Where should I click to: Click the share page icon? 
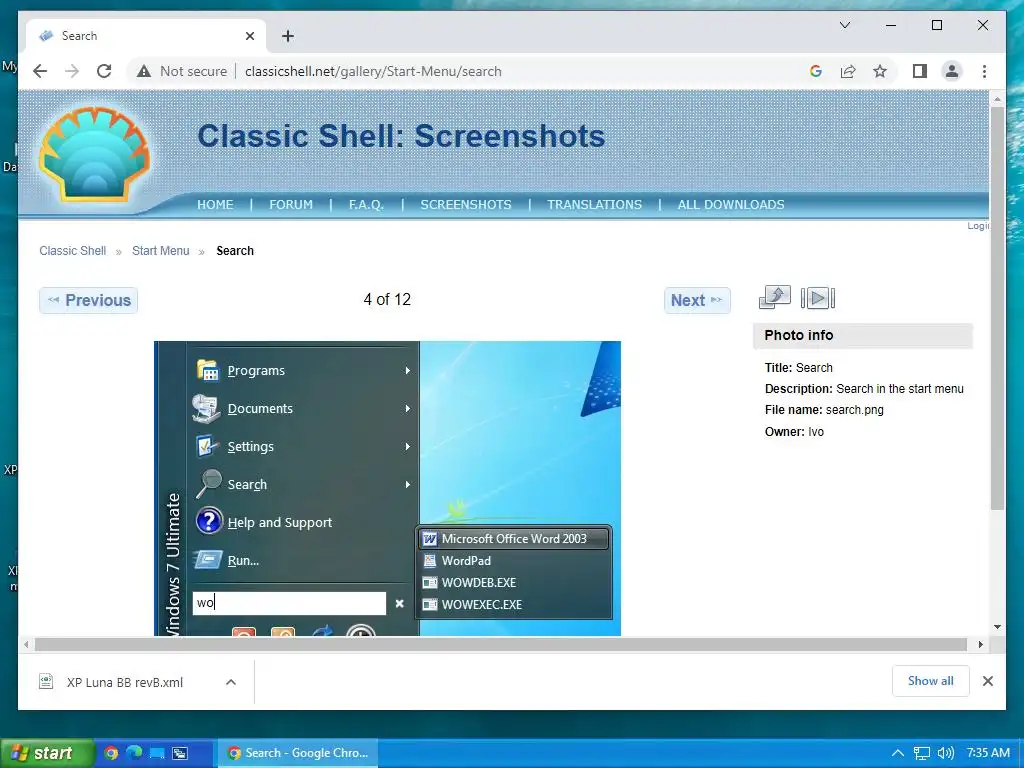[x=848, y=71]
